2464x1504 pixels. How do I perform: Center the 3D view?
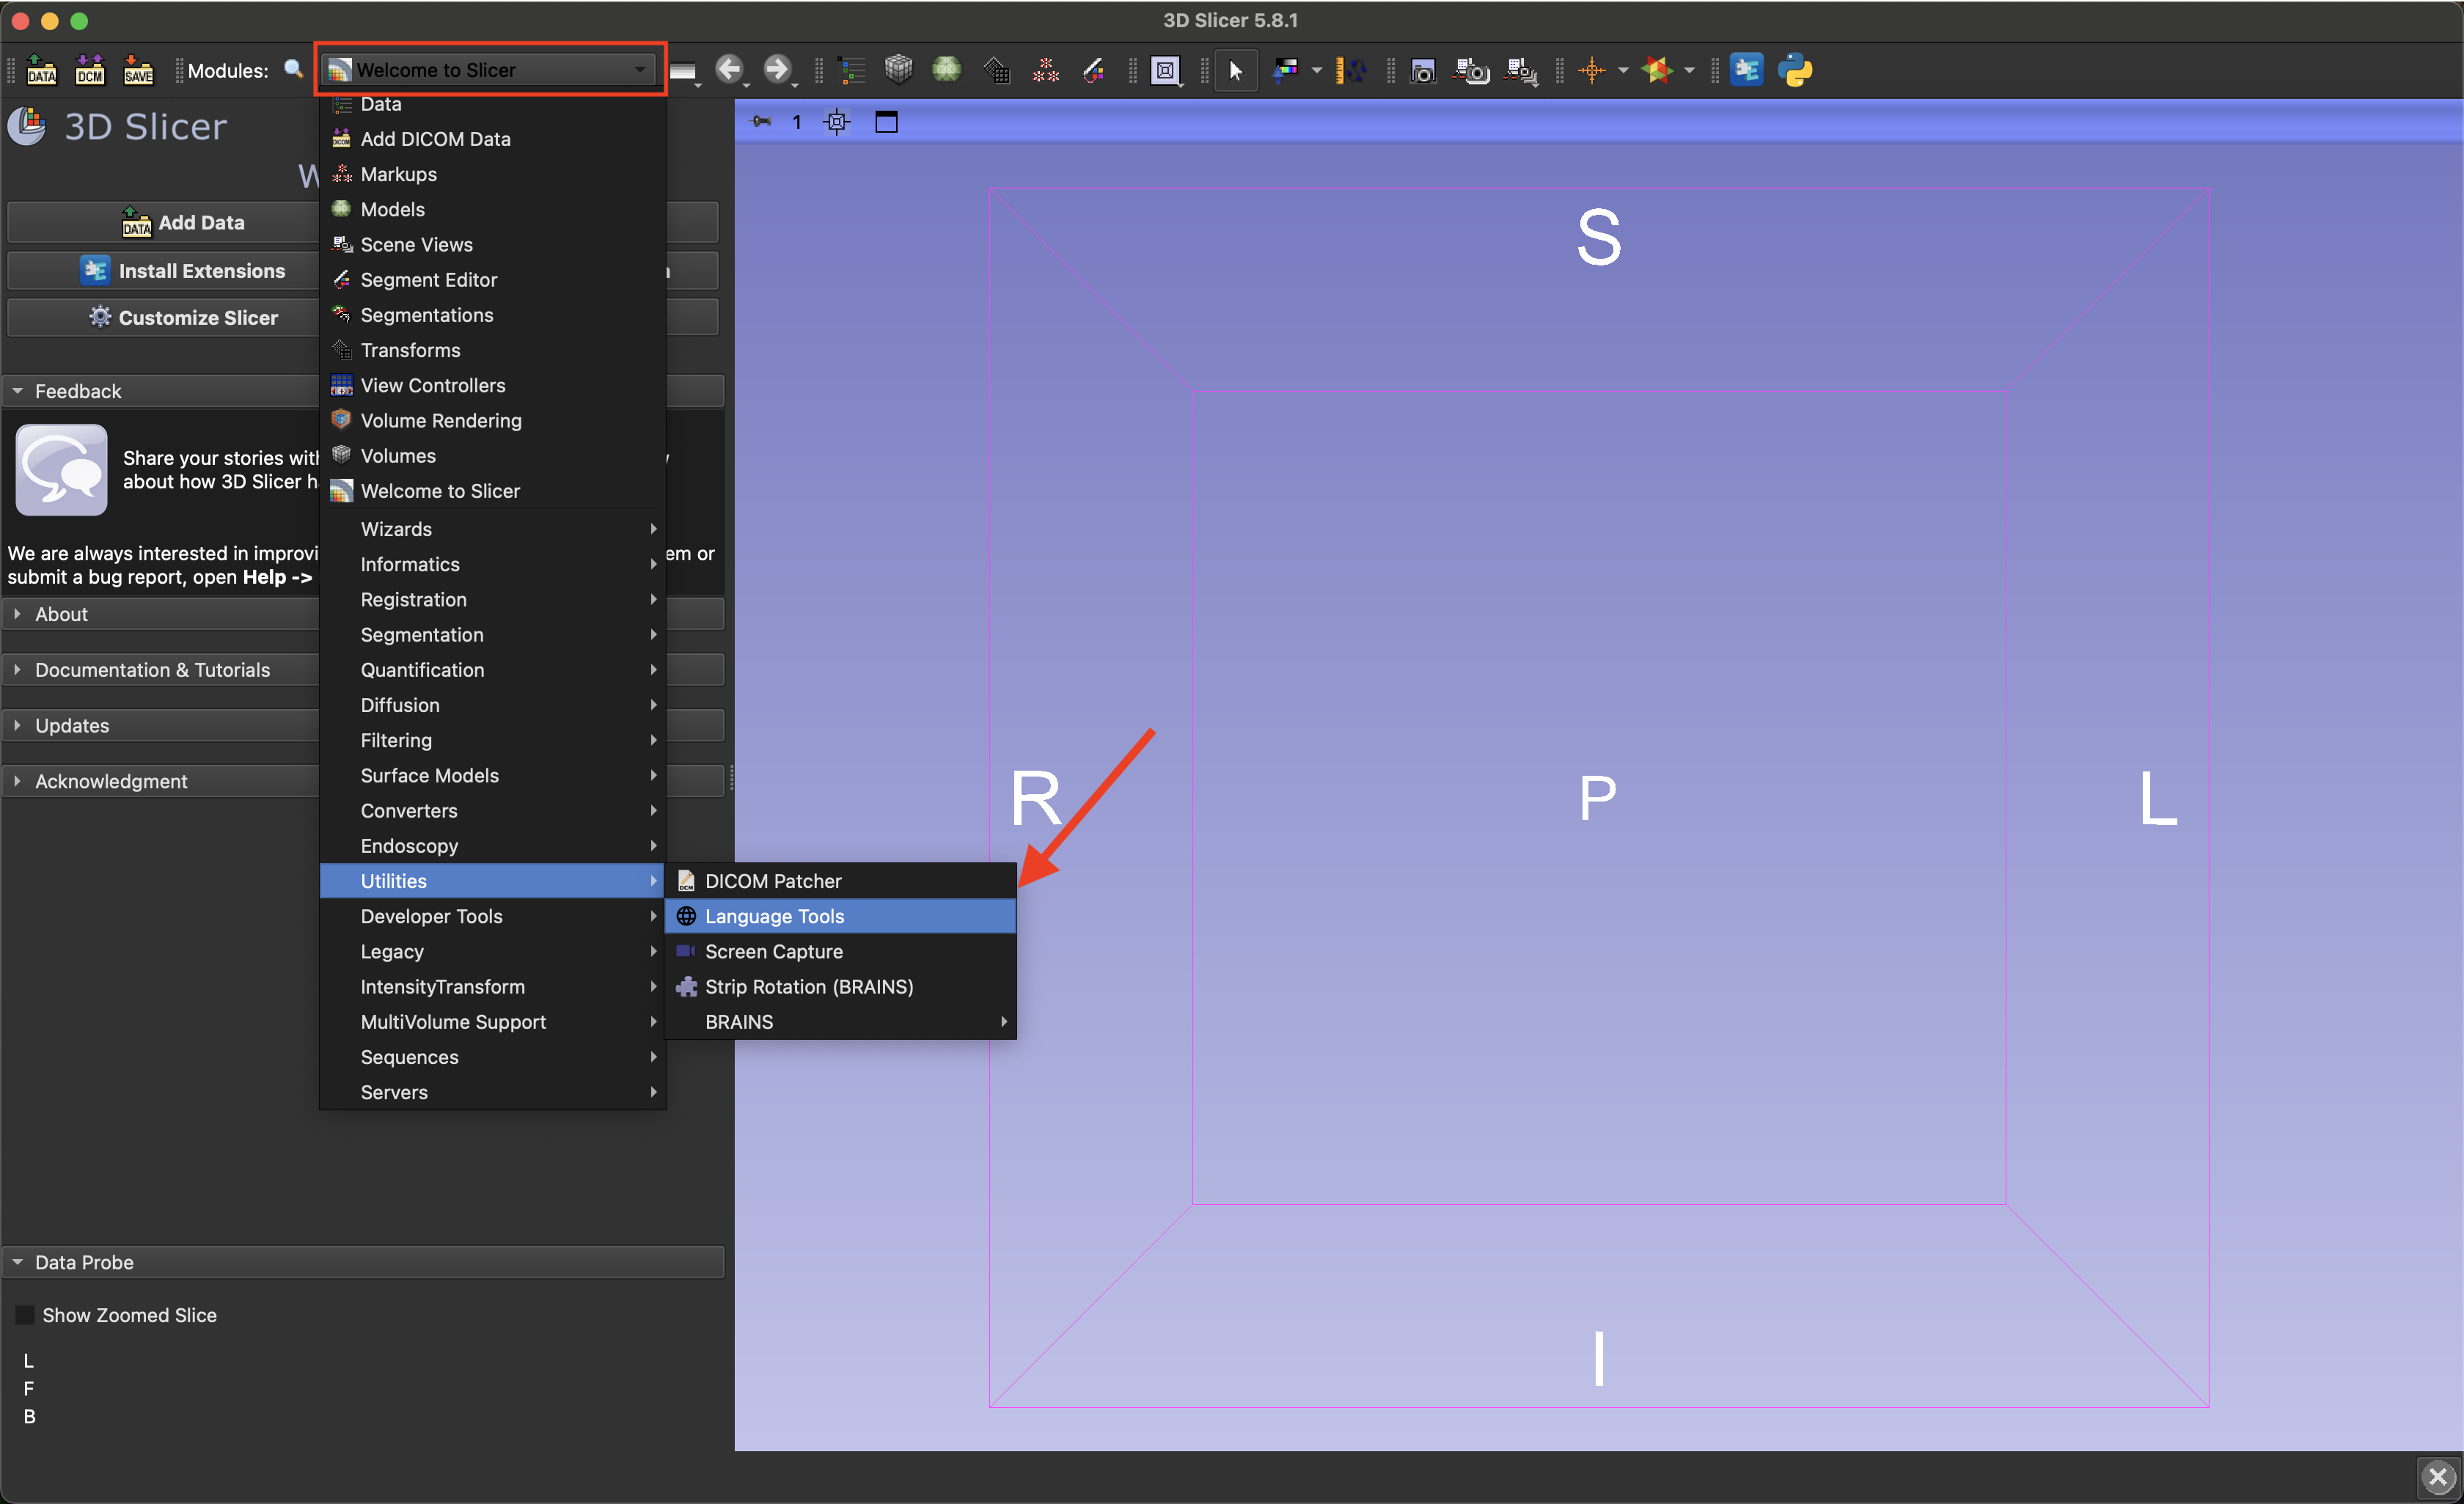836,122
